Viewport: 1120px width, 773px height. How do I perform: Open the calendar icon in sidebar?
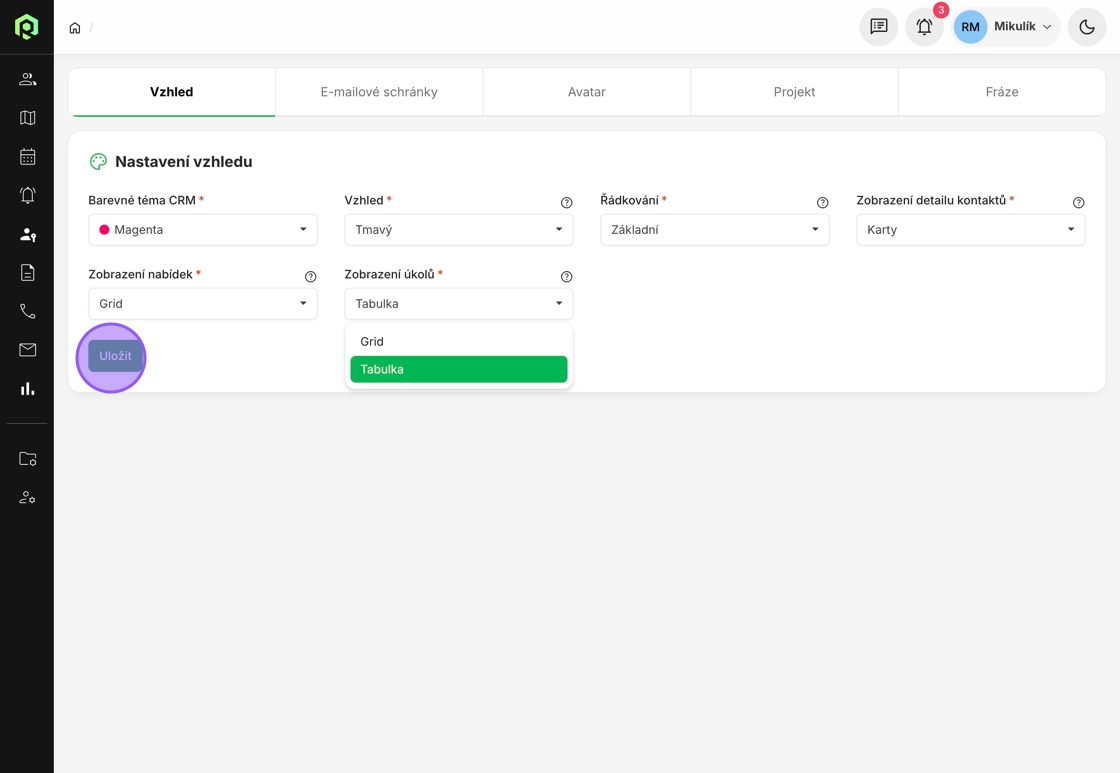tap(27, 157)
